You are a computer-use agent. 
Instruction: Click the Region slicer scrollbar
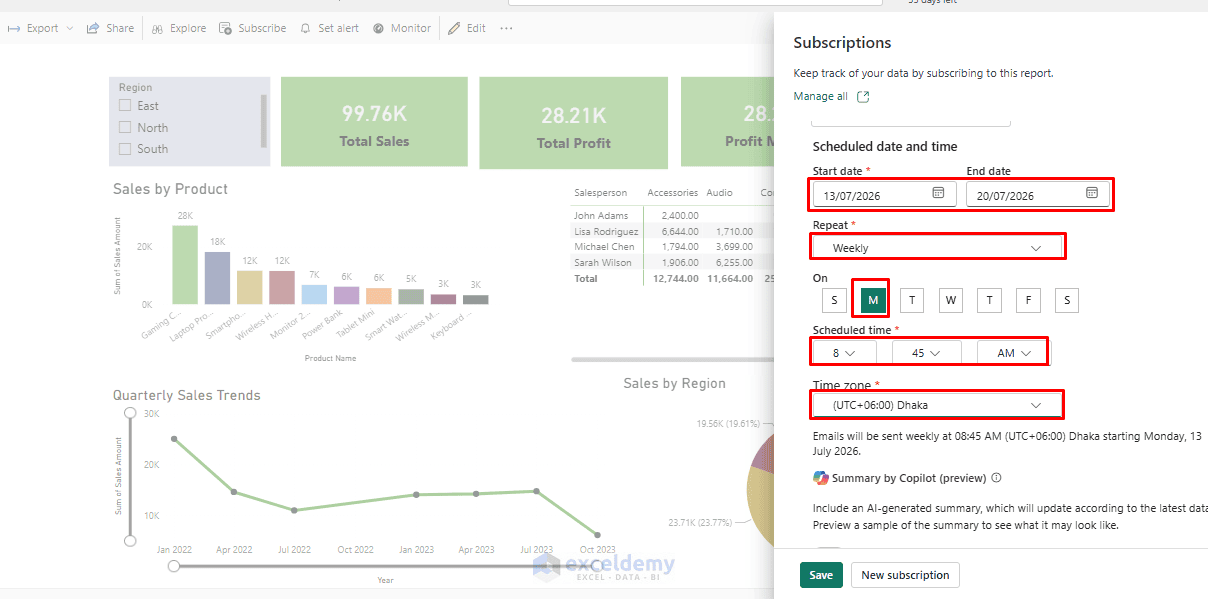pyautogui.click(x=264, y=120)
